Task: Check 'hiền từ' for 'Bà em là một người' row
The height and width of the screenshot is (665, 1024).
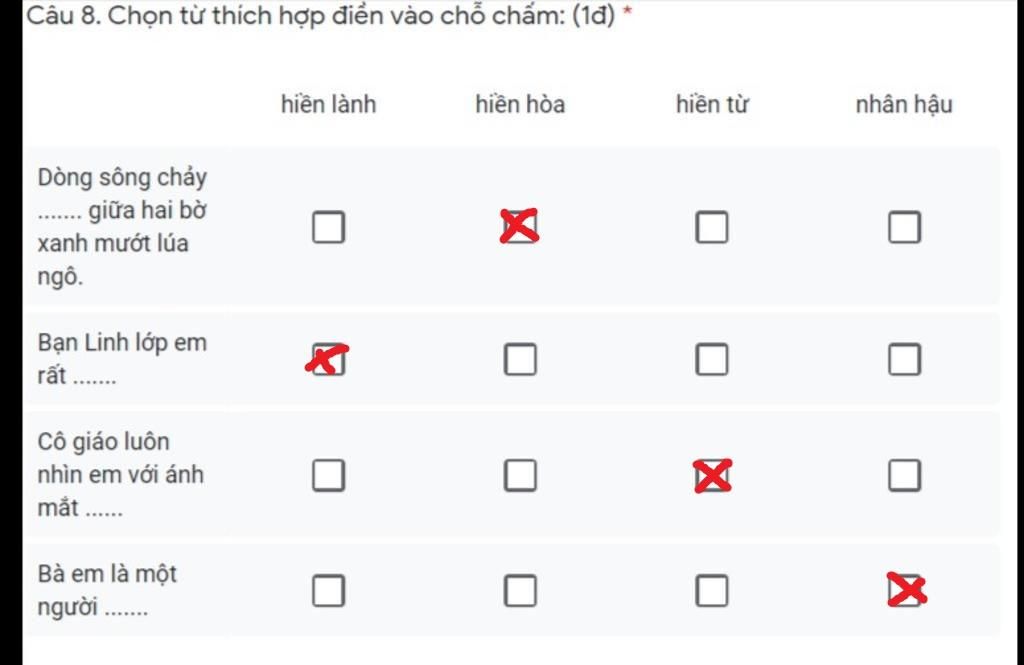Action: pos(712,591)
